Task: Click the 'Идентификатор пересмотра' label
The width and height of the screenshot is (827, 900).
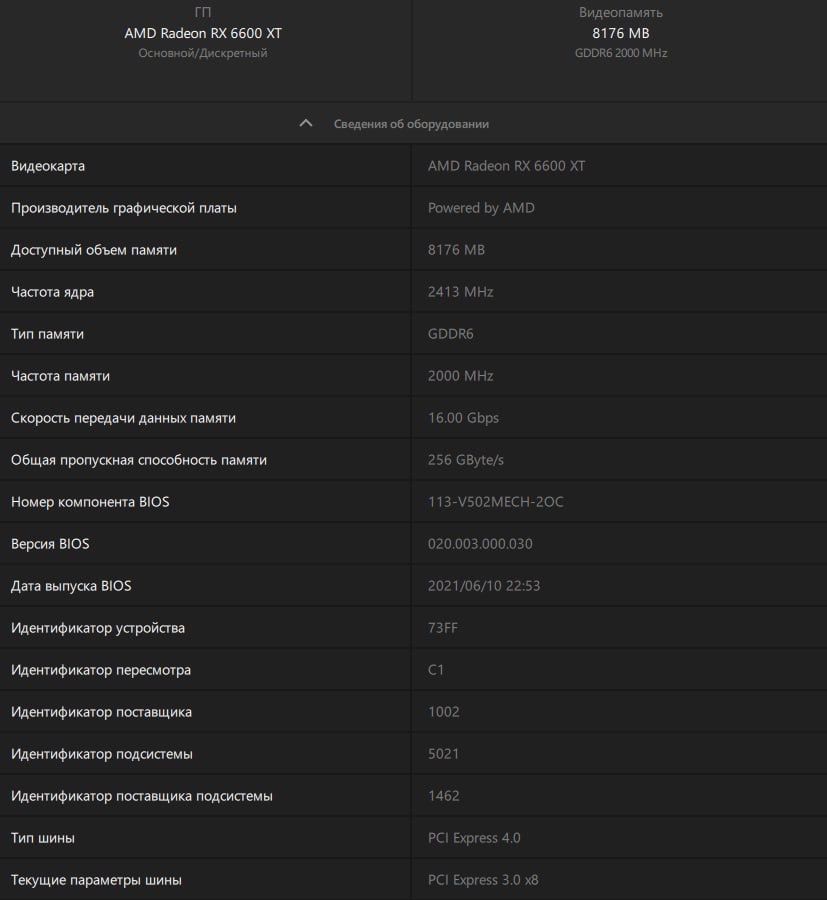Action: 101,670
